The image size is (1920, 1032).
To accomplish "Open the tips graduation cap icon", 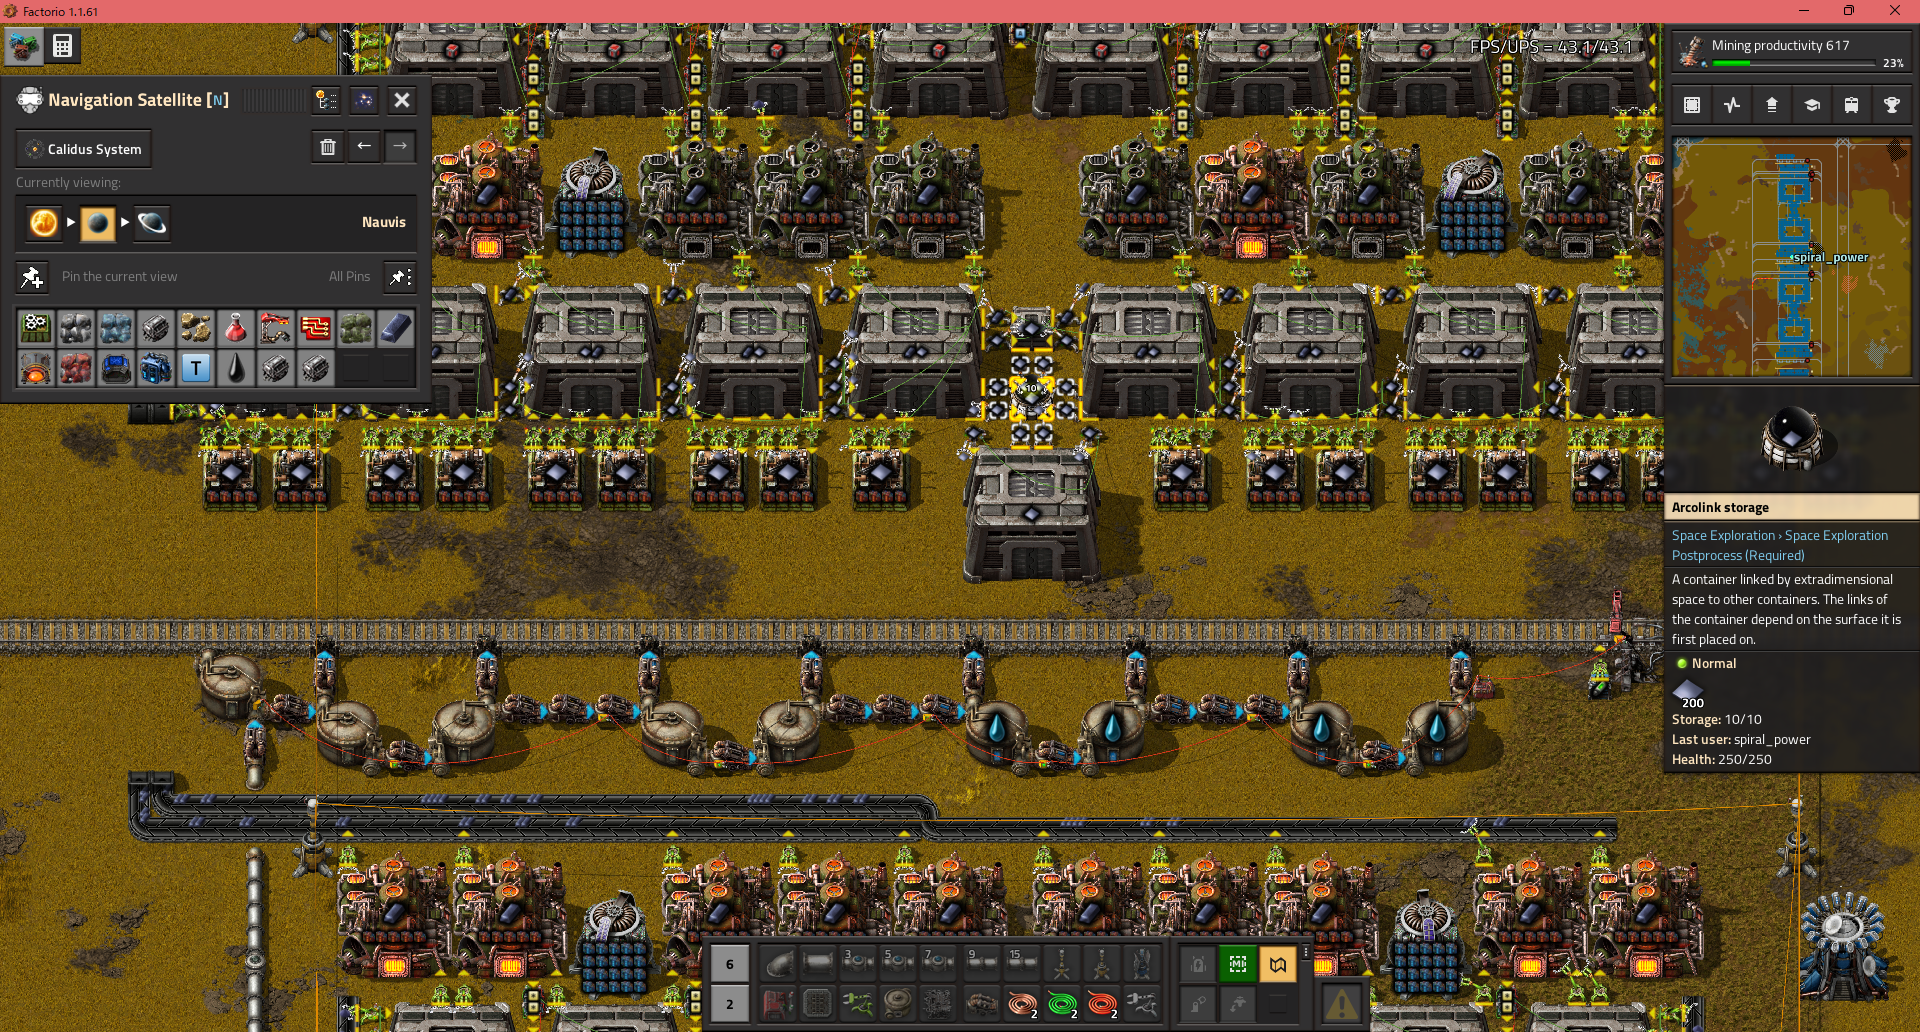I will click(1812, 105).
